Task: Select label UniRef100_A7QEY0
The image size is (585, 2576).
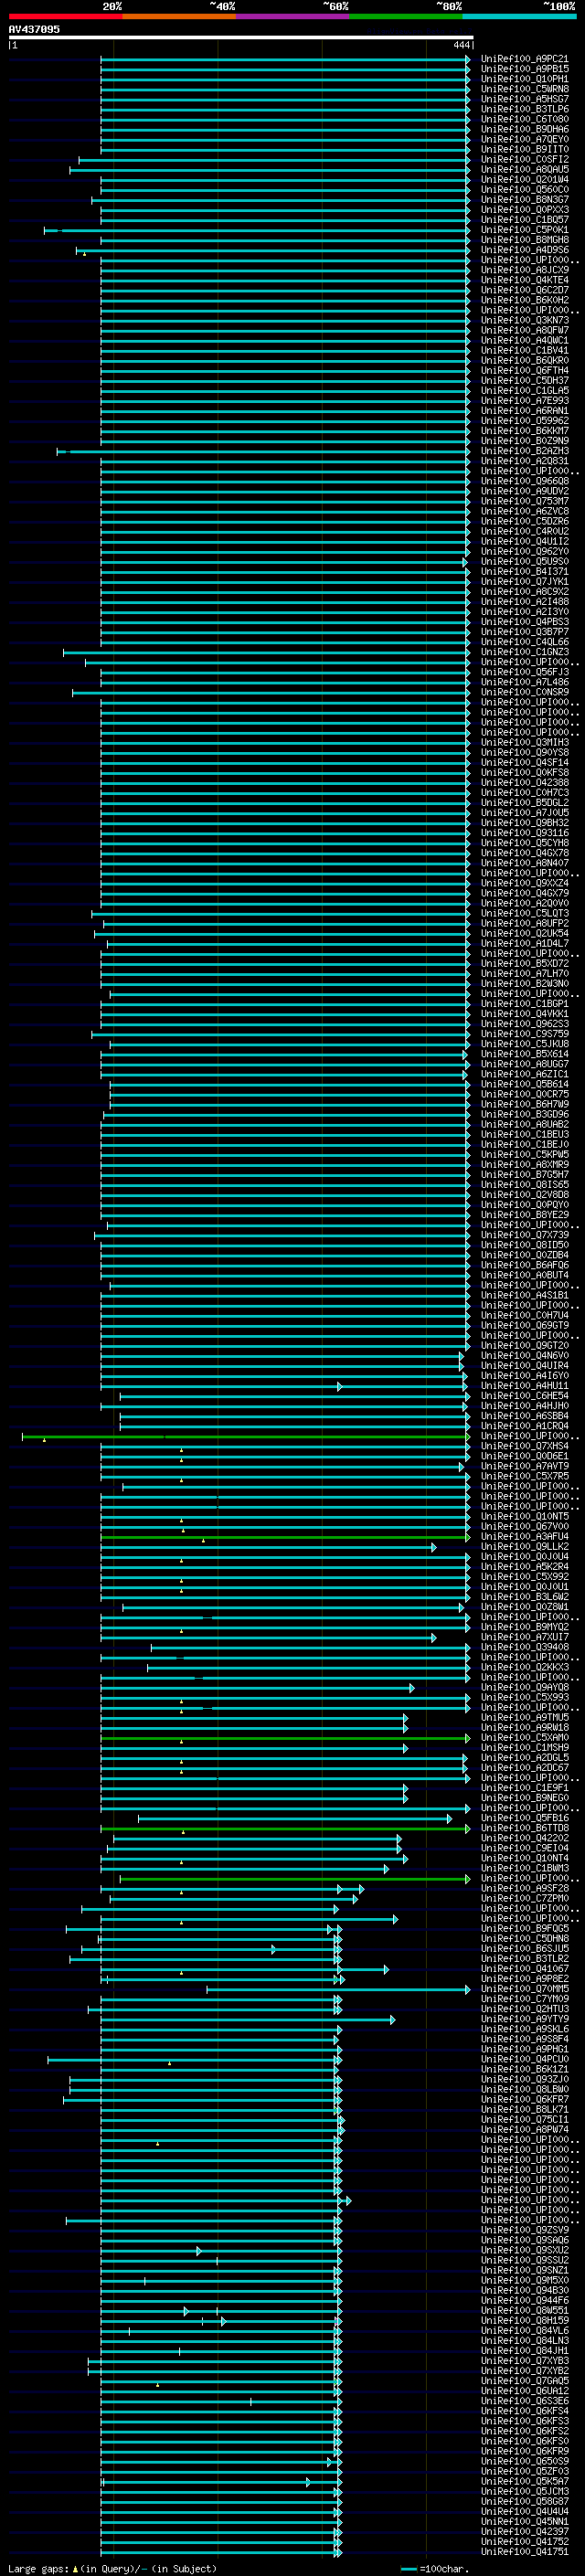Action: point(525,139)
